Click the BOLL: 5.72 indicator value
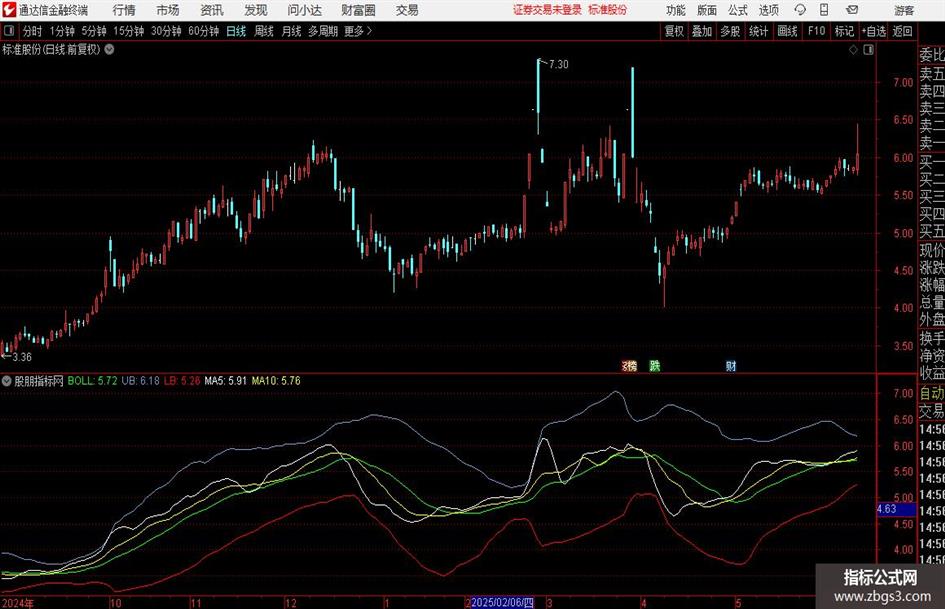 [92, 381]
